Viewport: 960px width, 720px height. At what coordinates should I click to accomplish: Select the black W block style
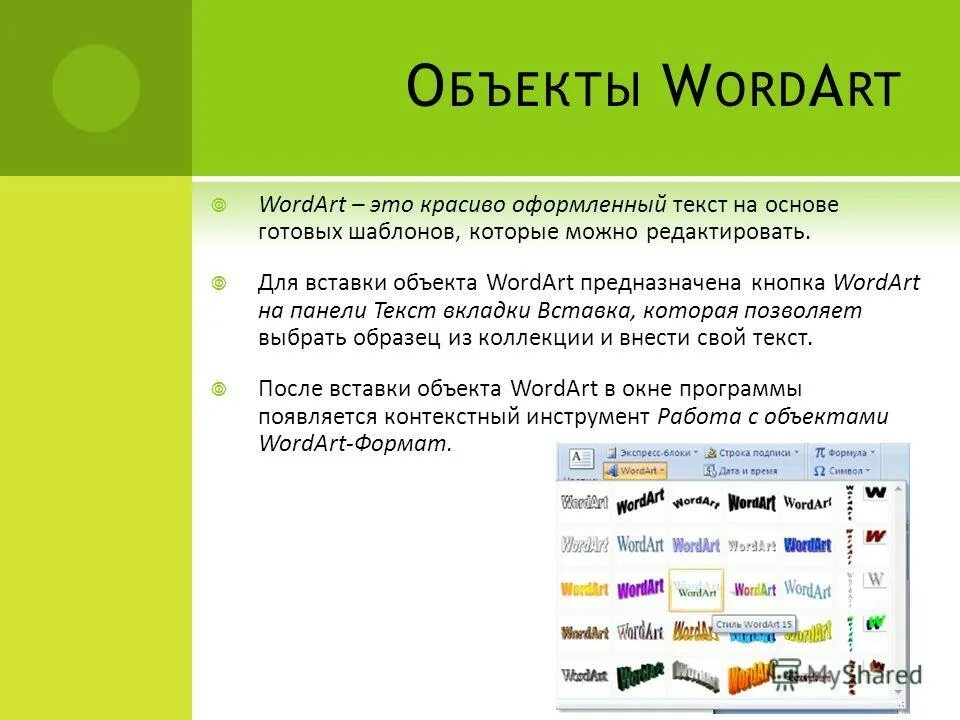coord(876,493)
